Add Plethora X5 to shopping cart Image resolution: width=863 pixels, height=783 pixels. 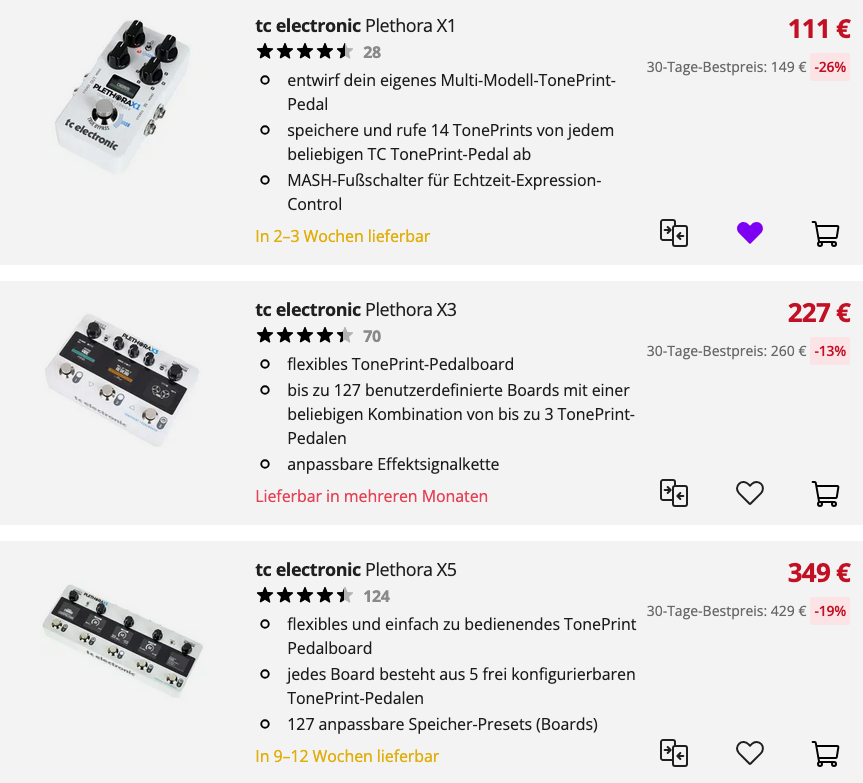tap(825, 753)
